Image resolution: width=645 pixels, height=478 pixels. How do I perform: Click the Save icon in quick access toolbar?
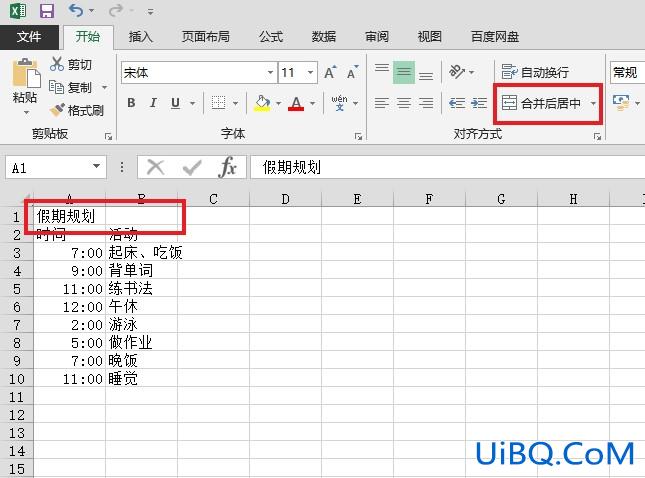pyautogui.click(x=46, y=10)
